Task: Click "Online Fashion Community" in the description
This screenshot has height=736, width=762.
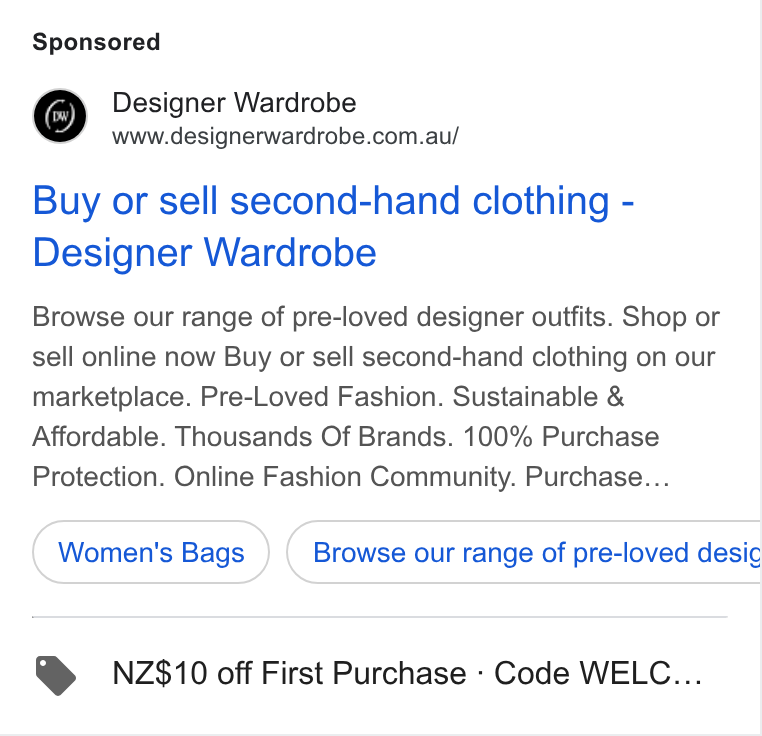Action: click(x=345, y=476)
